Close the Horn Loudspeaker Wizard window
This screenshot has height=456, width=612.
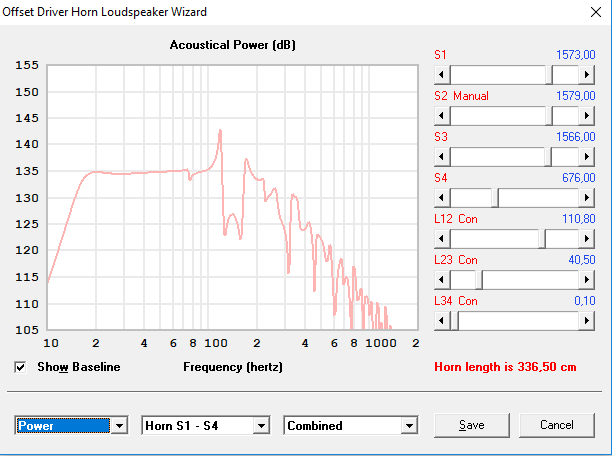point(596,12)
